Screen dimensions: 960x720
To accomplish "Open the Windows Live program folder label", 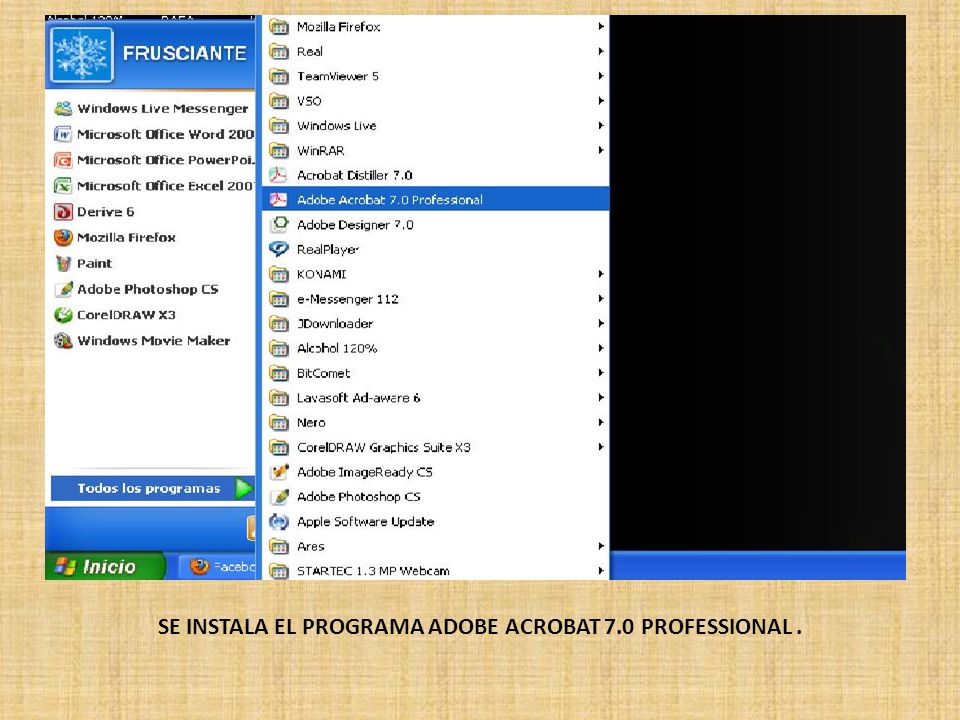I will [x=337, y=126].
